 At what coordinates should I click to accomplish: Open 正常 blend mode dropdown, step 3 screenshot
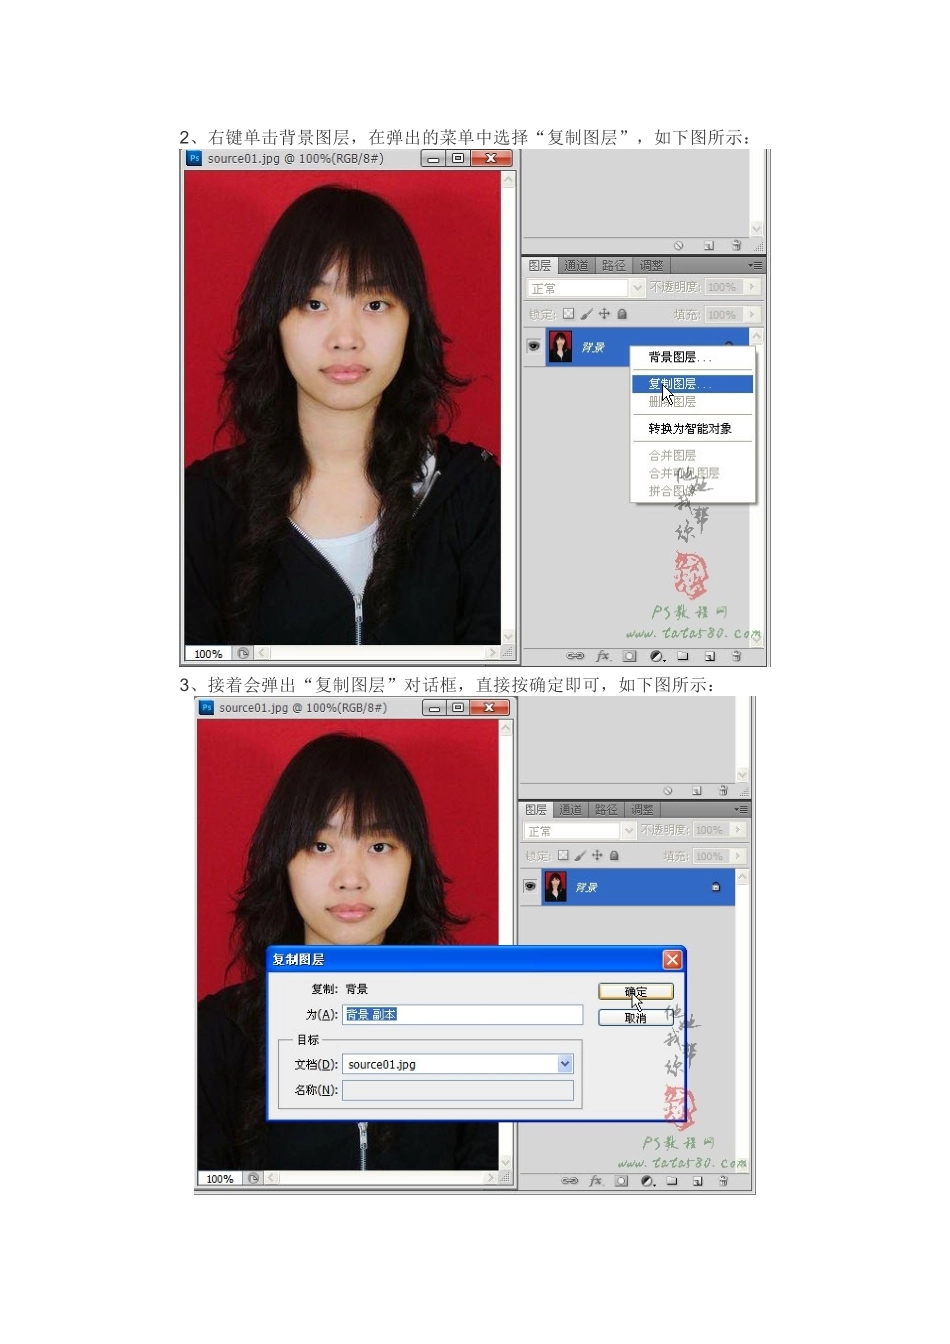pos(629,831)
